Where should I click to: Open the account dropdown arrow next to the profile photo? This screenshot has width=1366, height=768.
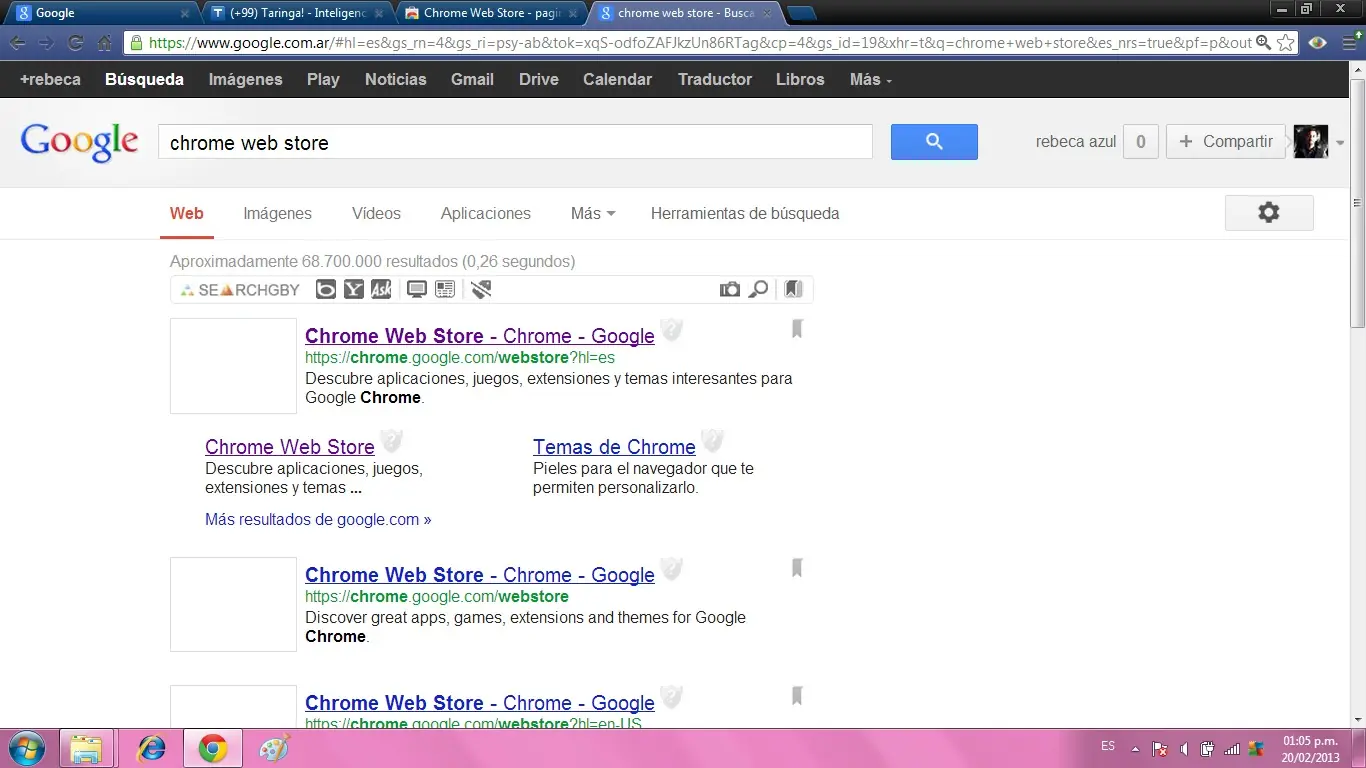1340,142
